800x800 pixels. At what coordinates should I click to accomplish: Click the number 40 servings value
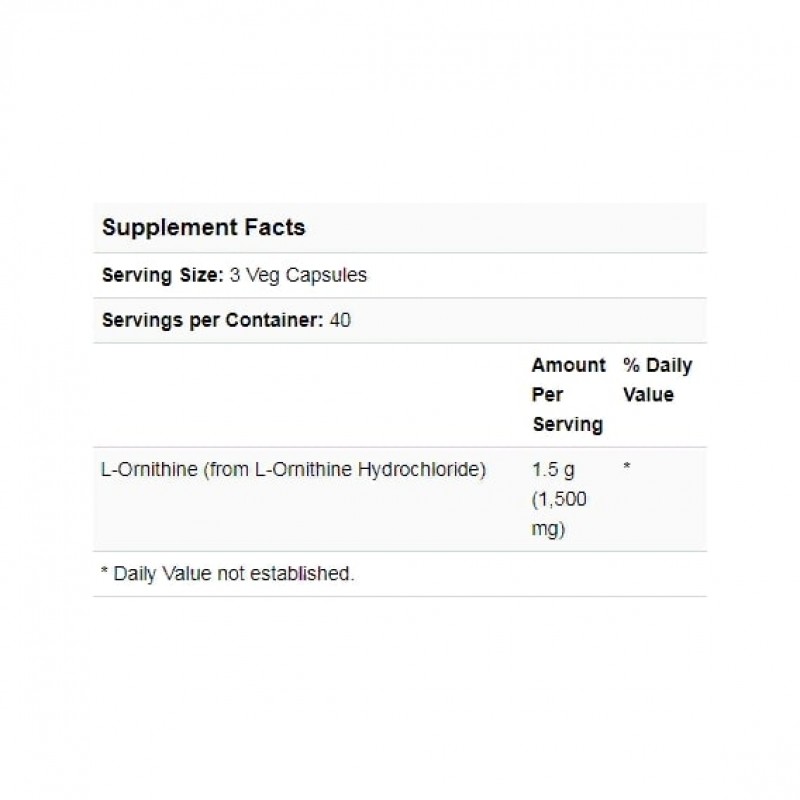click(343, 321)
